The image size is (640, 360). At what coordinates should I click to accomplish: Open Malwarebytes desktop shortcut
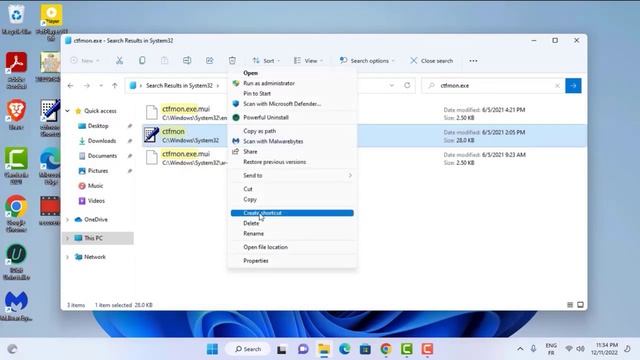click(16, 306)
